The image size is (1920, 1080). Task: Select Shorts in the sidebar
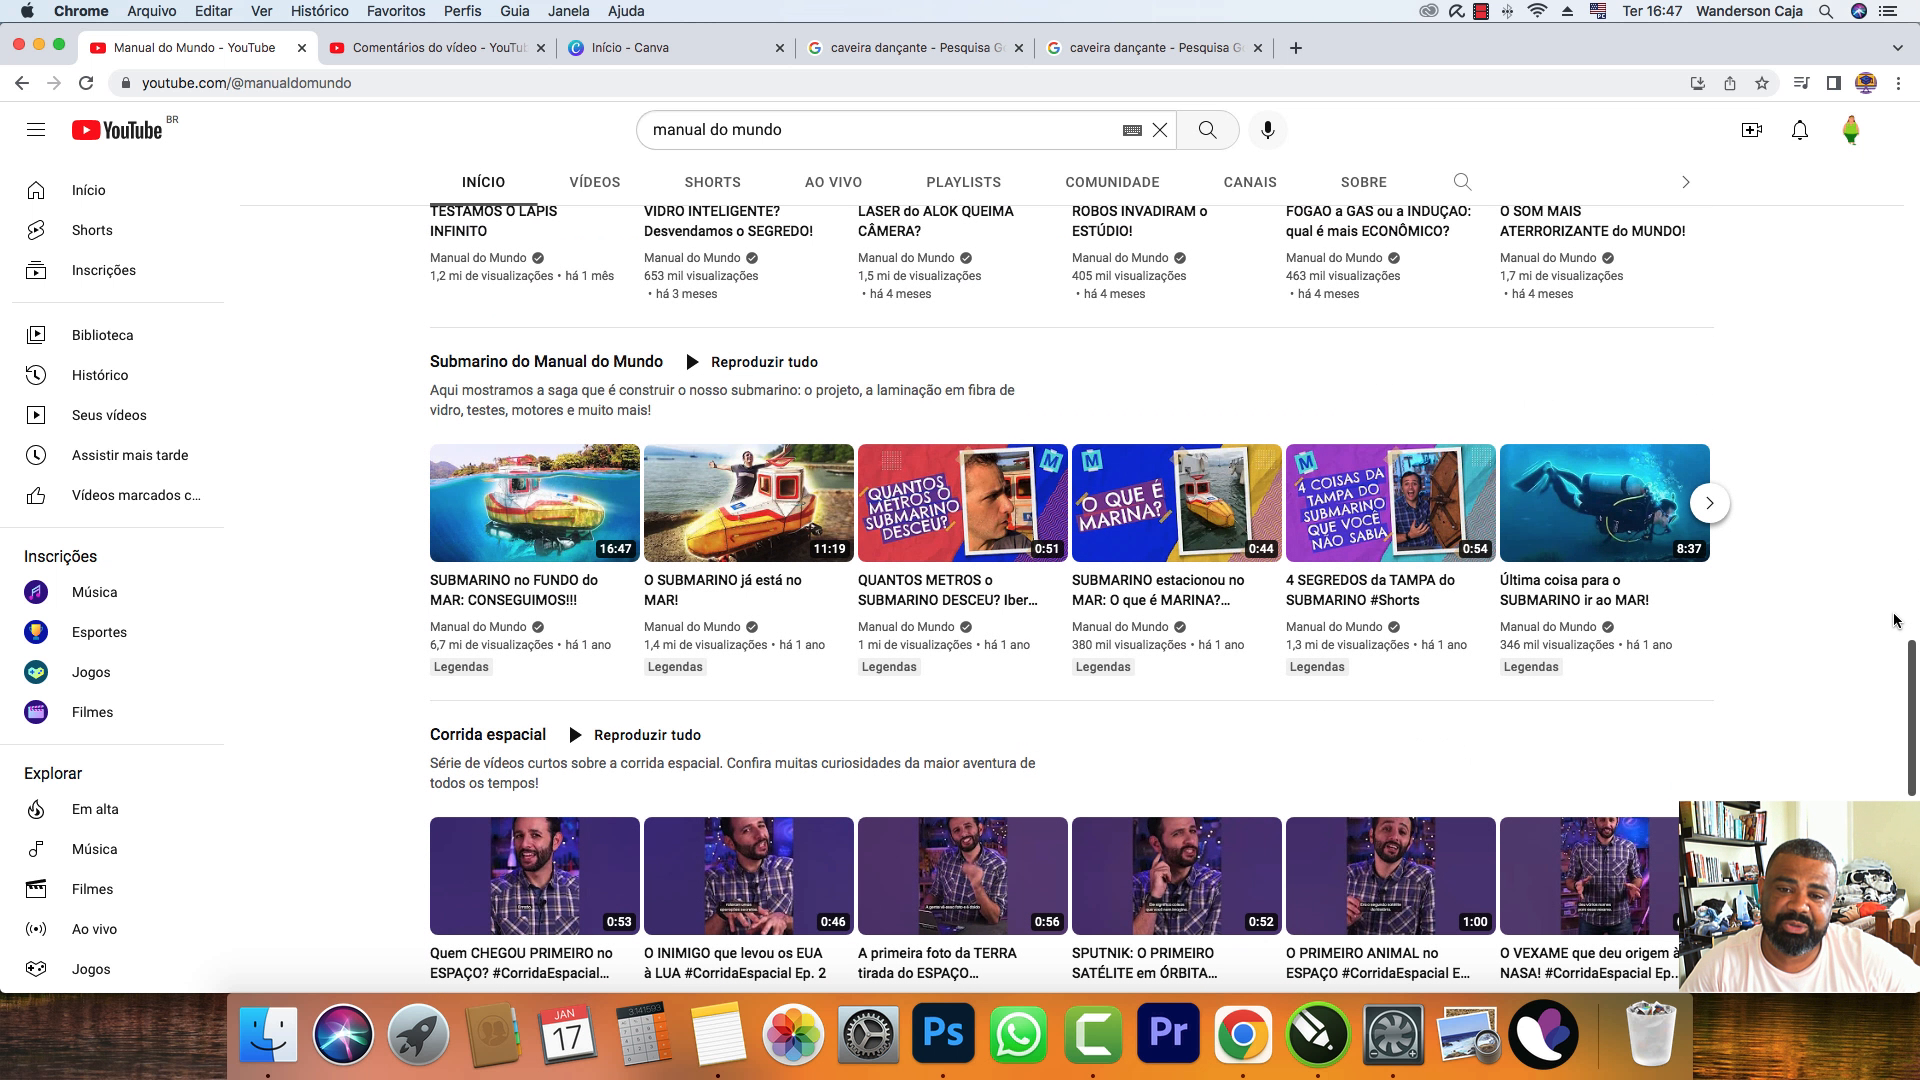92,230
